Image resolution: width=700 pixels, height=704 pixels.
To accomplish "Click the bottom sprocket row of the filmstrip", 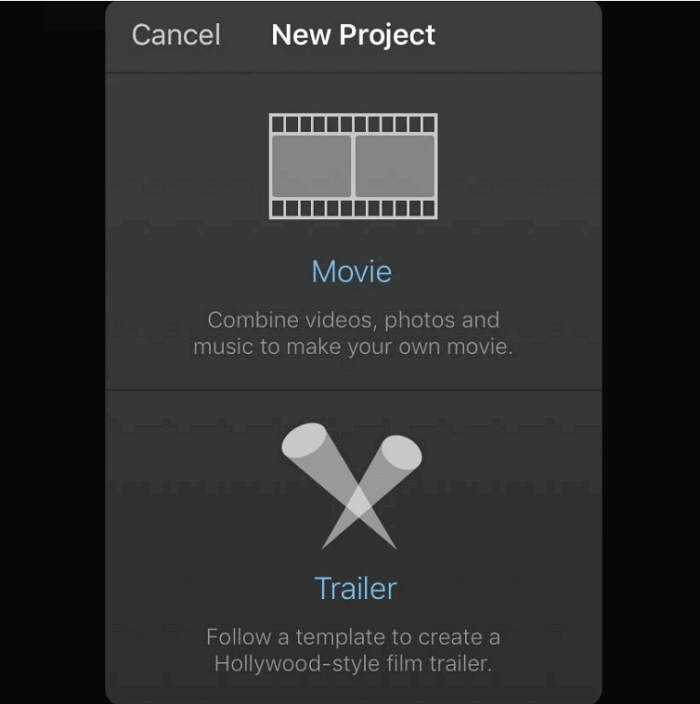I will pos(353,208).
